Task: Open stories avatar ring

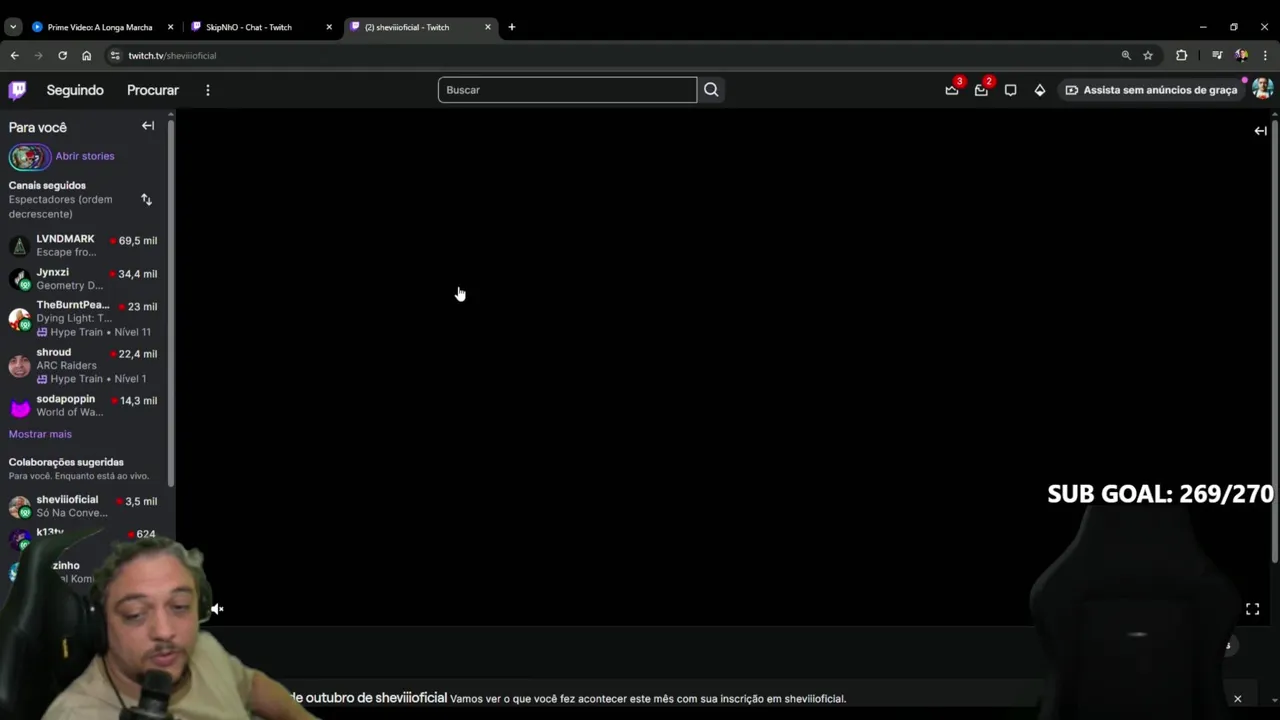Action: pyautogui.click(x=29, y=157)
